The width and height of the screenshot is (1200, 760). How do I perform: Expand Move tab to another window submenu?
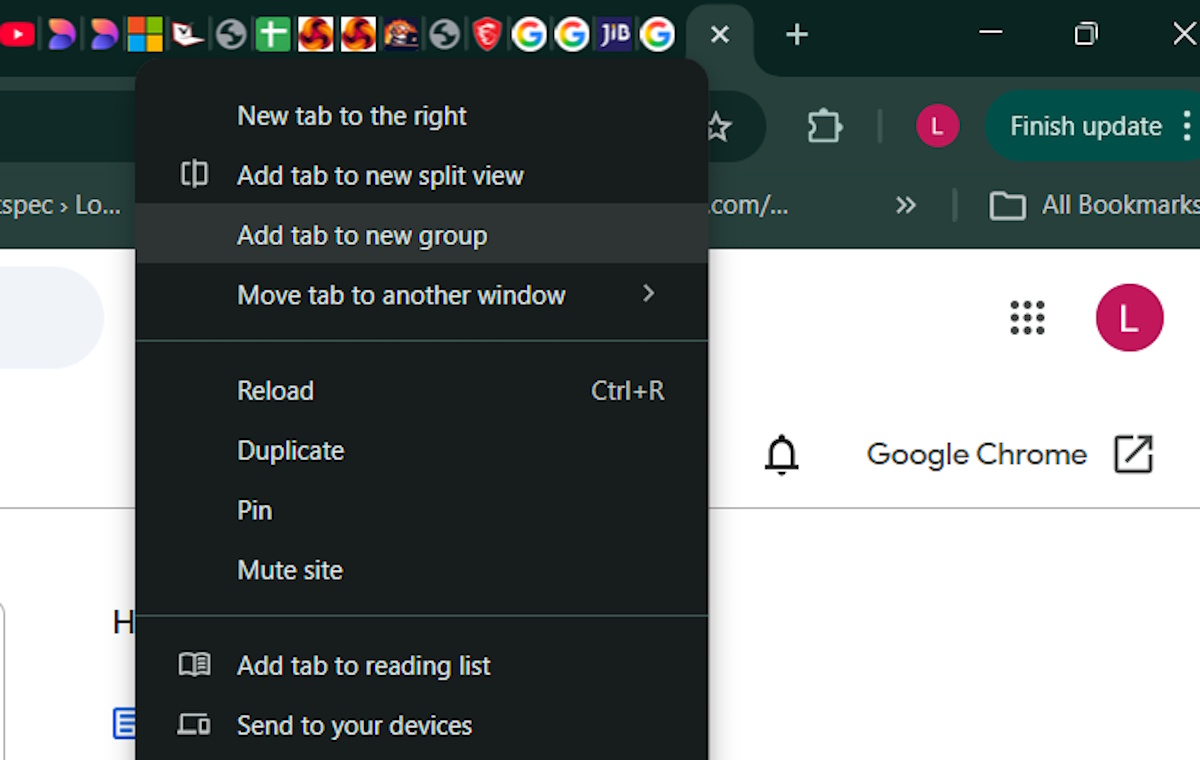click(400, 295)
